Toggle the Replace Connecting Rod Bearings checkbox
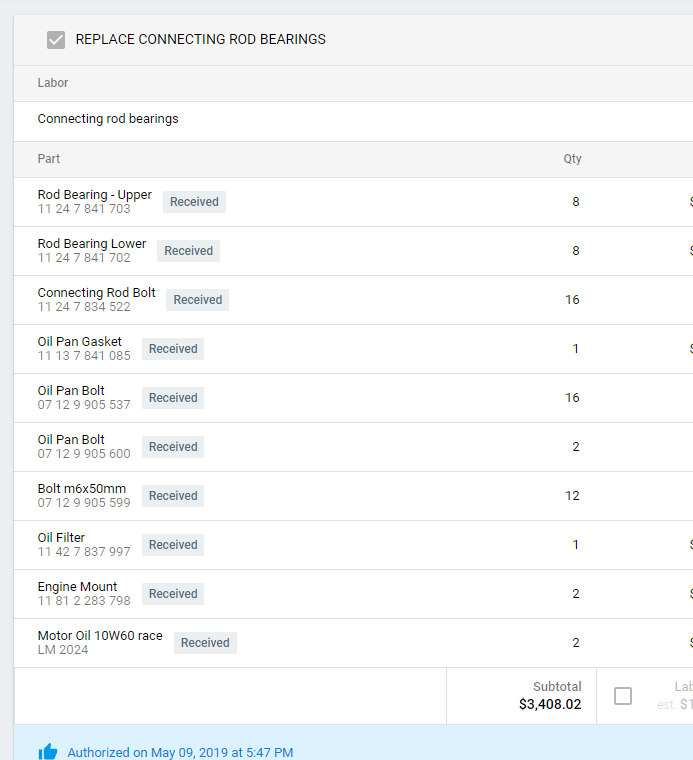Viewport: 693px width, 760px height. 56,40
